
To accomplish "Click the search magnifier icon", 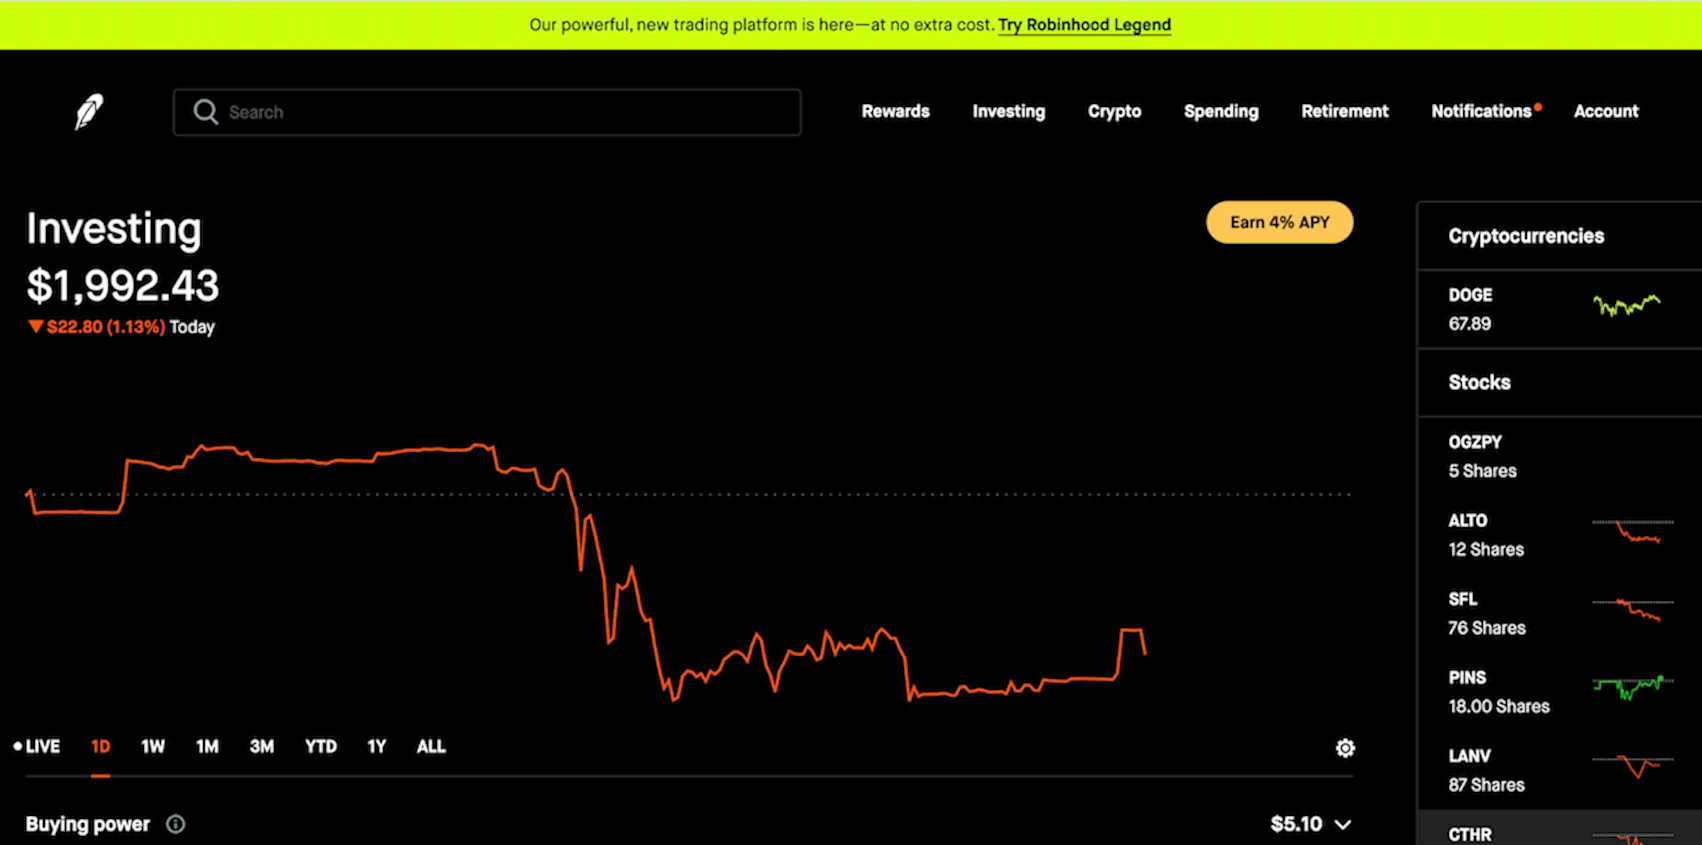I will 206,112.
